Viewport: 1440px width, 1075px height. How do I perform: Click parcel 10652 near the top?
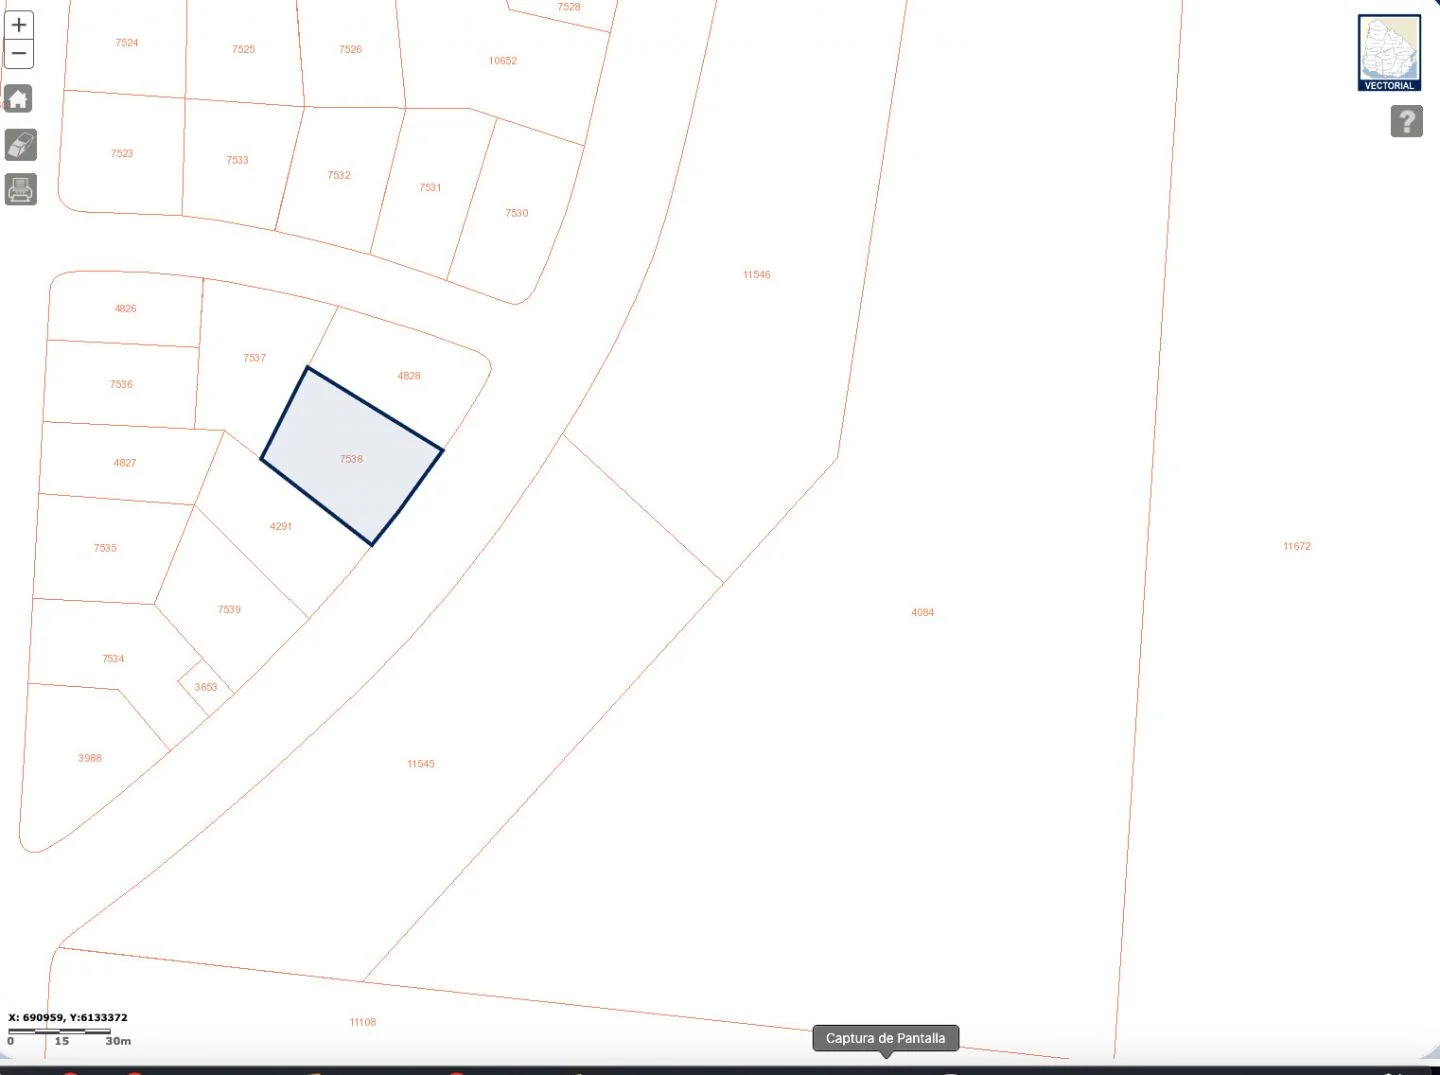click(x=502, y=61)
